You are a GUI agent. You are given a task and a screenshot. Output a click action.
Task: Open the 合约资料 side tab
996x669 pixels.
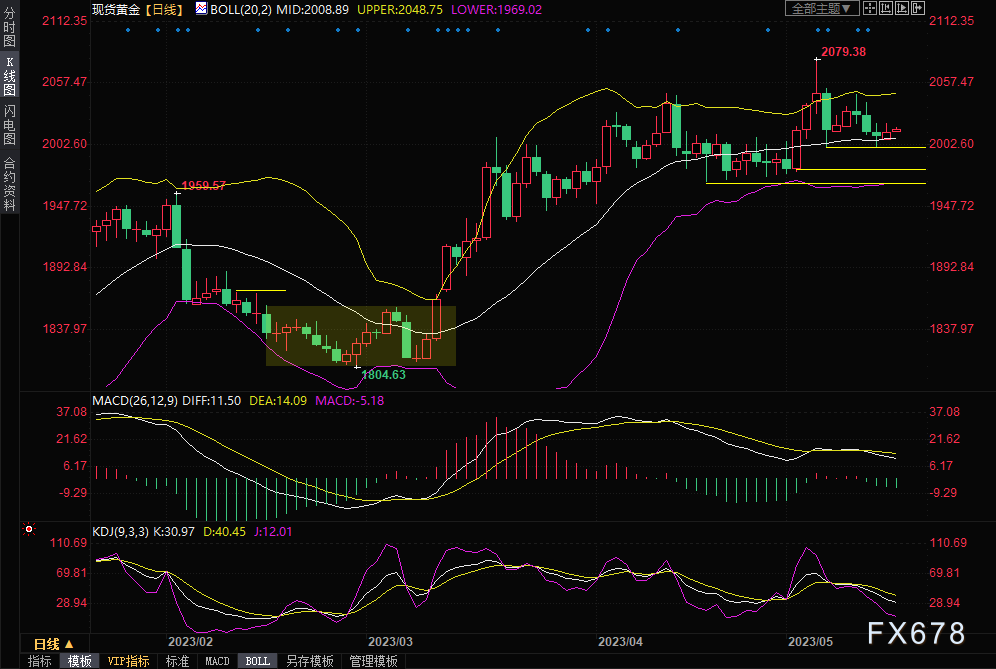(x=9, y=184)
